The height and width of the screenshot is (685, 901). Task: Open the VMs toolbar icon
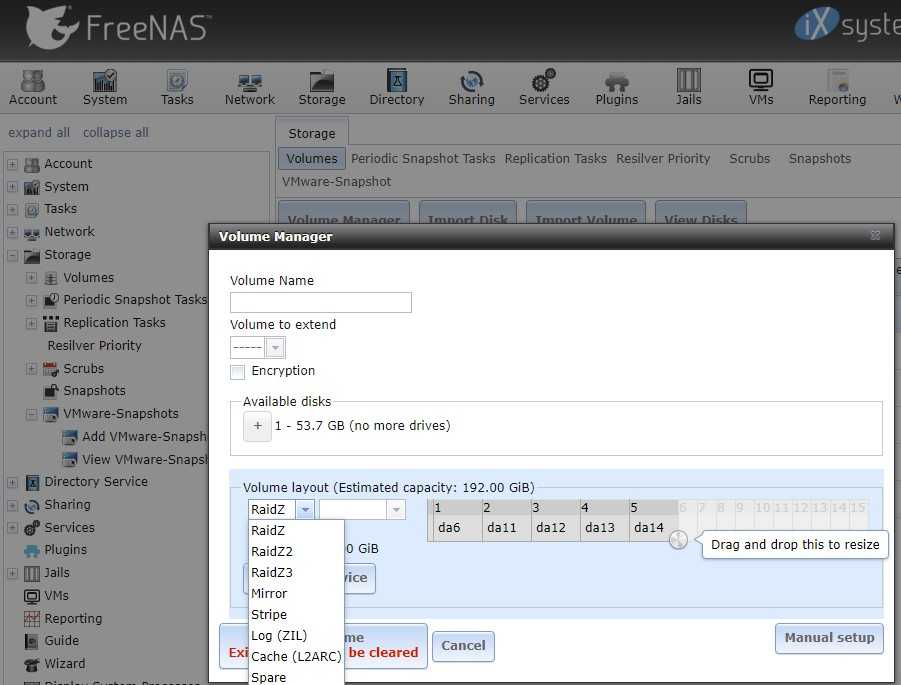coord(761,87)
